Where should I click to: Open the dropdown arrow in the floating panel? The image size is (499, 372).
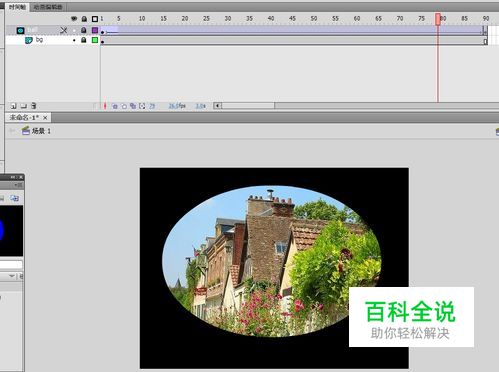click(12, 276)
